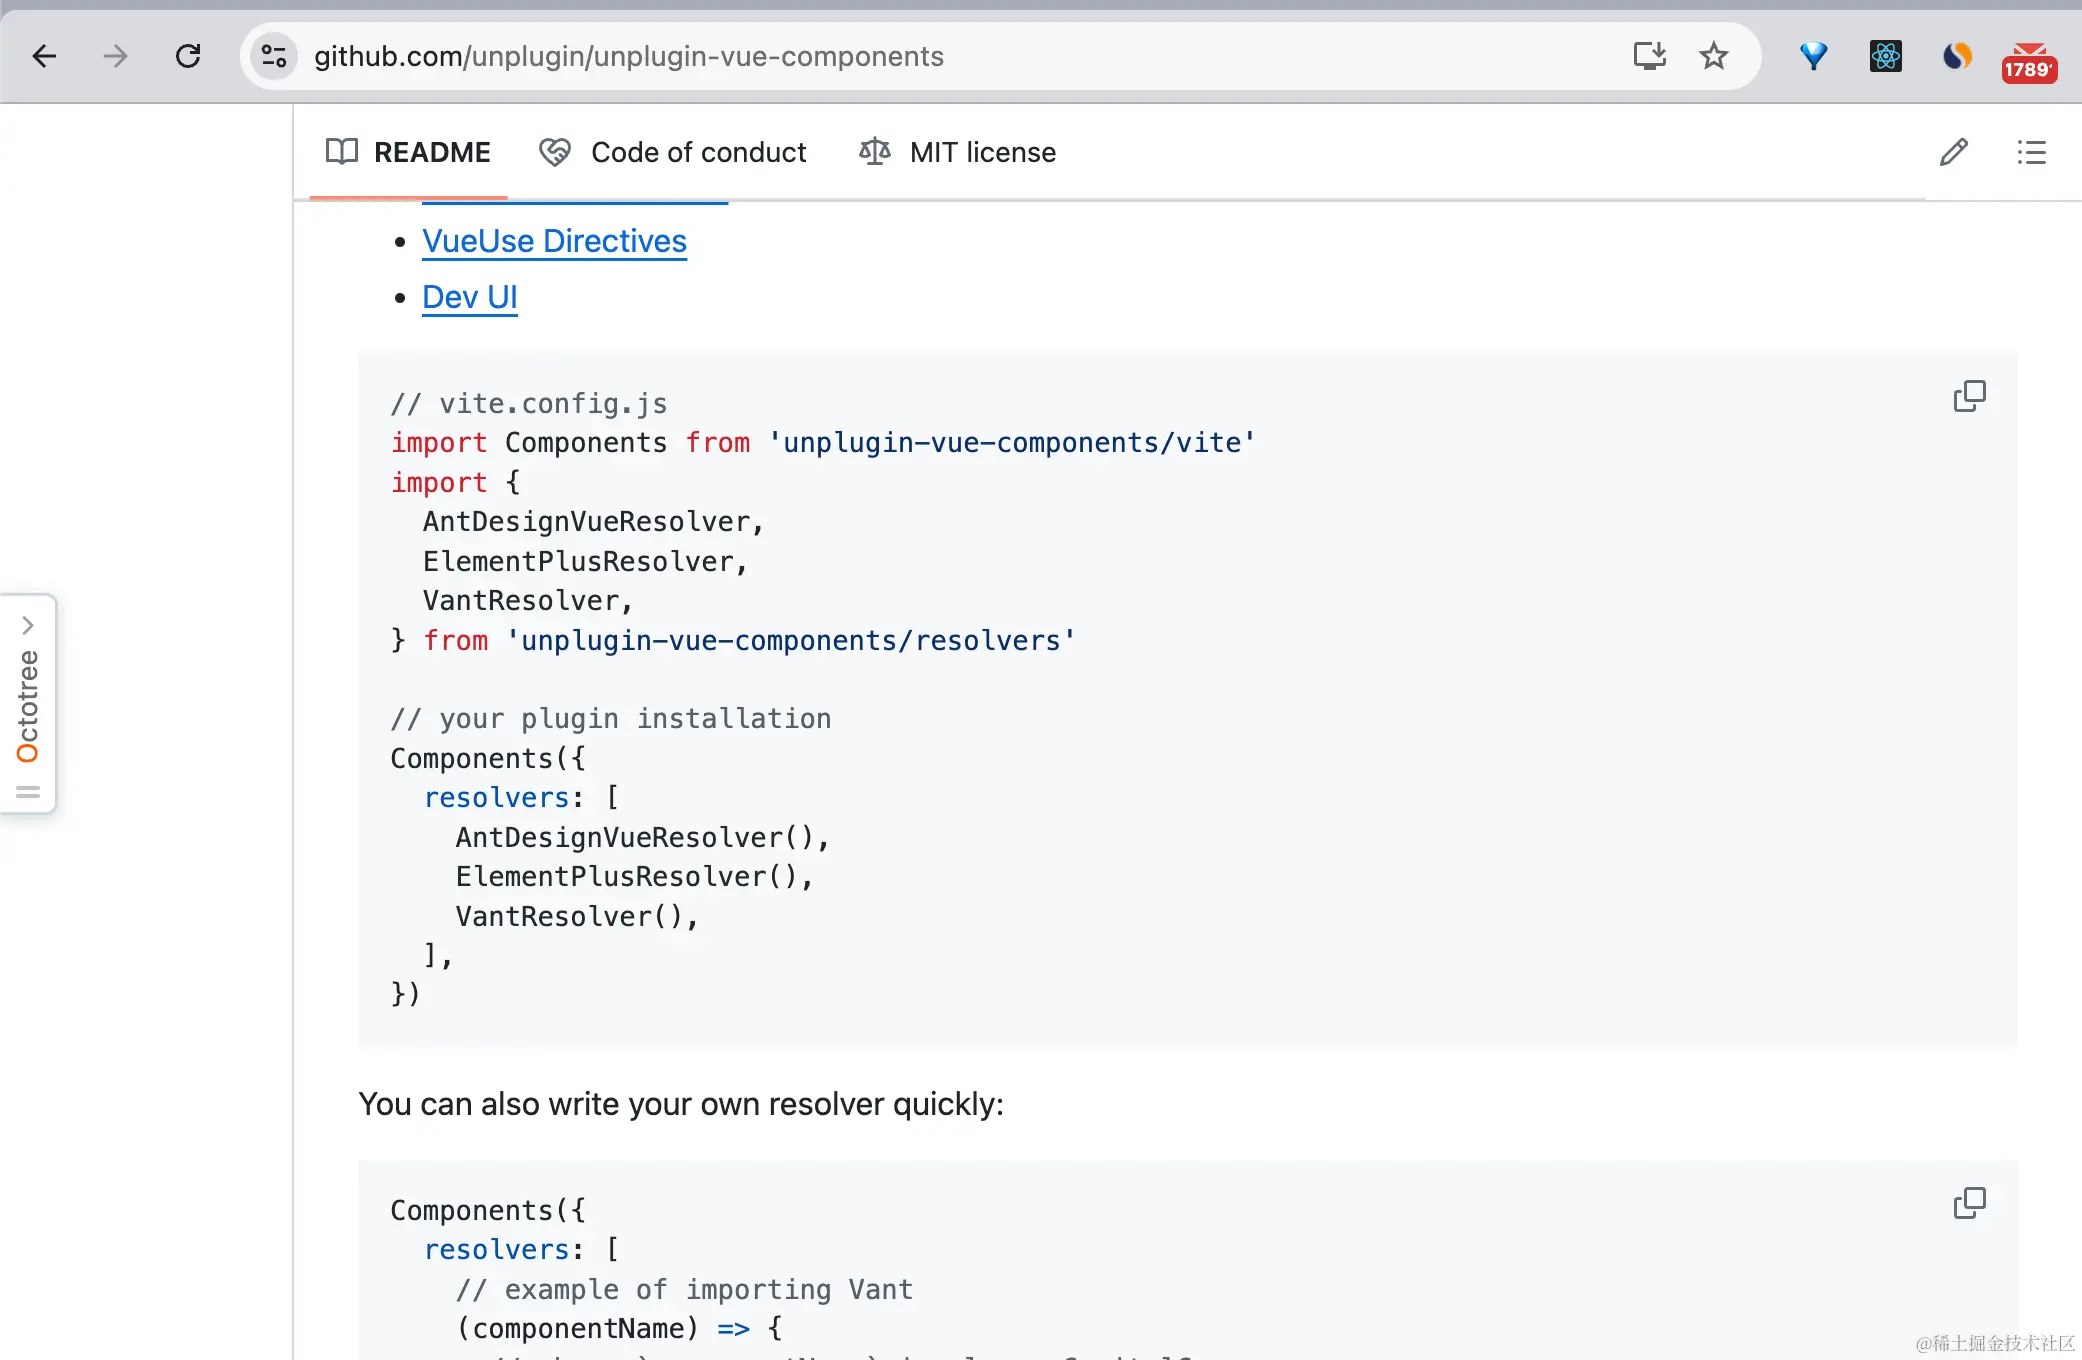
Task: Click the red 1789 badge extension icon
Action: point(2028,62)
